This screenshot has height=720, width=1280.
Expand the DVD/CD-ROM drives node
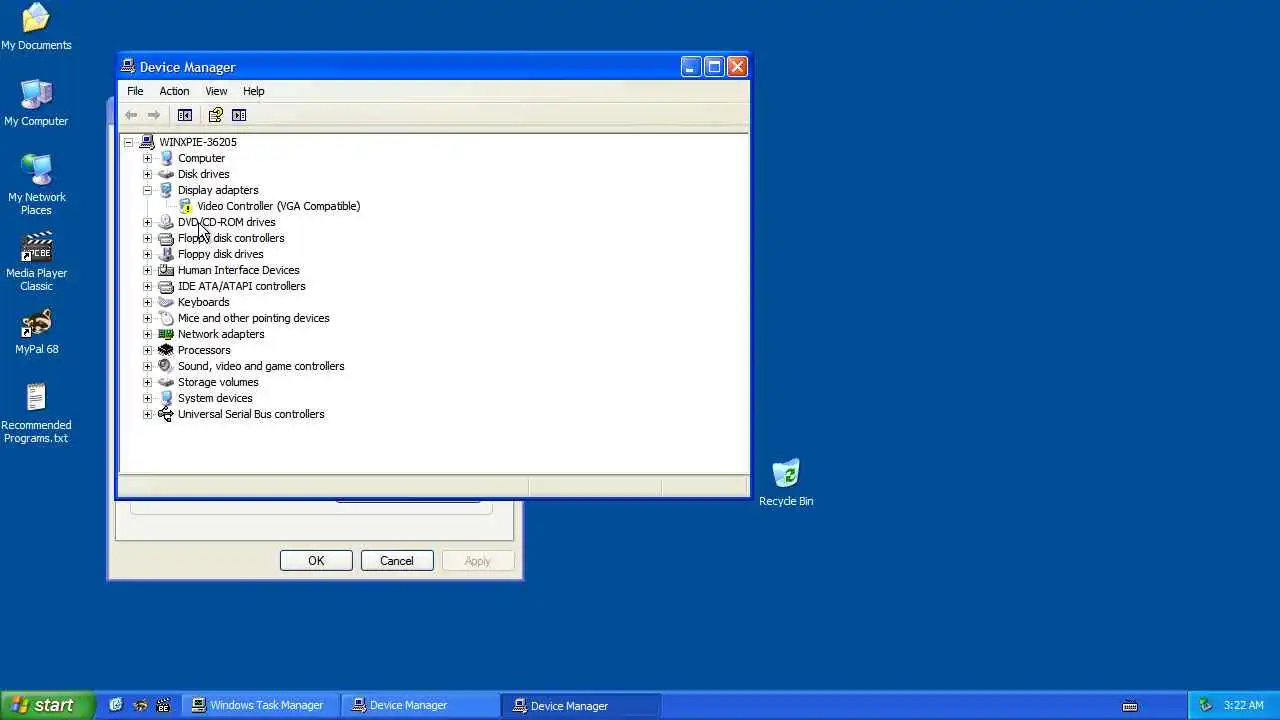click(147, 222)
